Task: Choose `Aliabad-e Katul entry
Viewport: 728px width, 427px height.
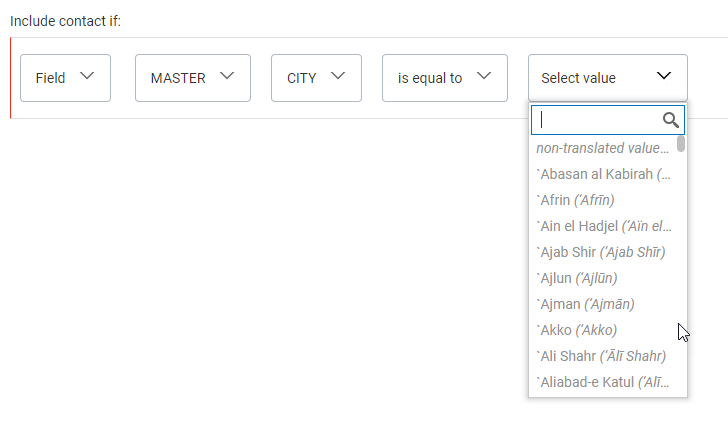Action: [603, 382]
